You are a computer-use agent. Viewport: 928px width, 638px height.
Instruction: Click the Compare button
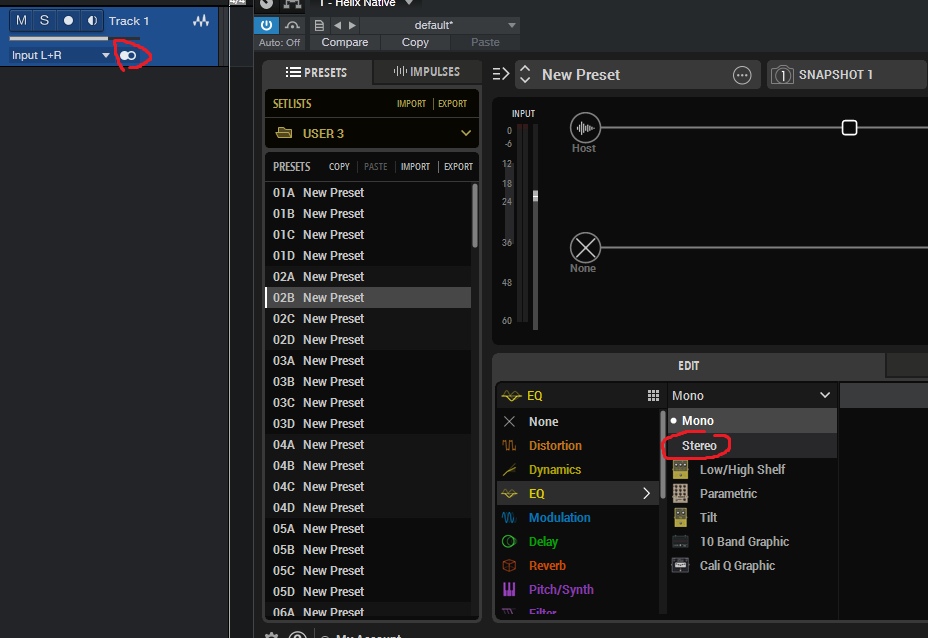(x=344, y=43)
